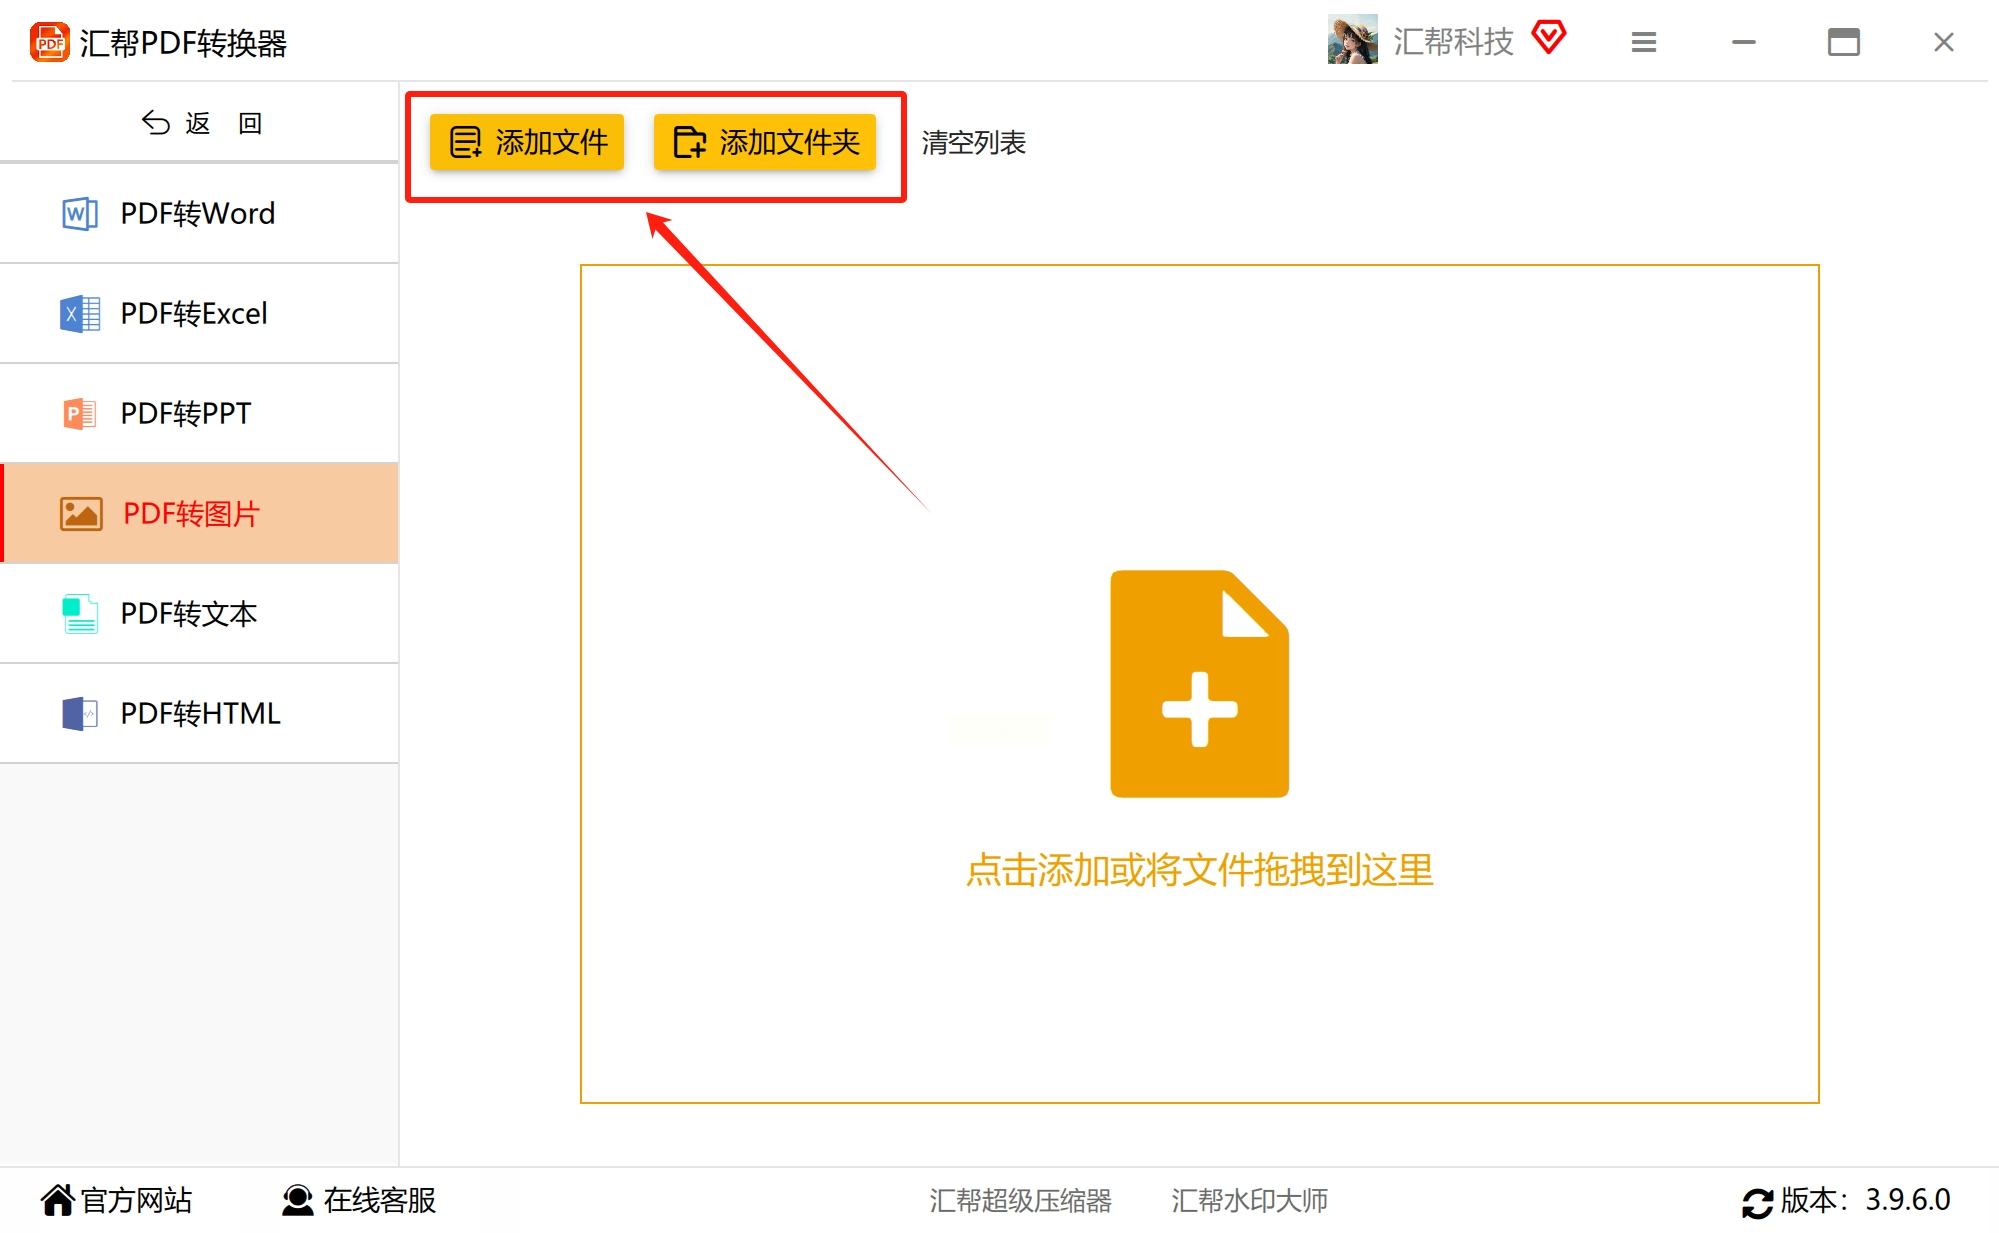Click the 在线客服 headset icon

click(x=297, y=1200)
